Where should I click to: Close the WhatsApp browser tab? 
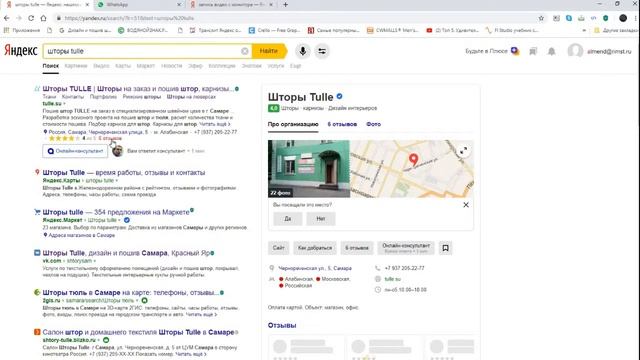click(179, 4)
